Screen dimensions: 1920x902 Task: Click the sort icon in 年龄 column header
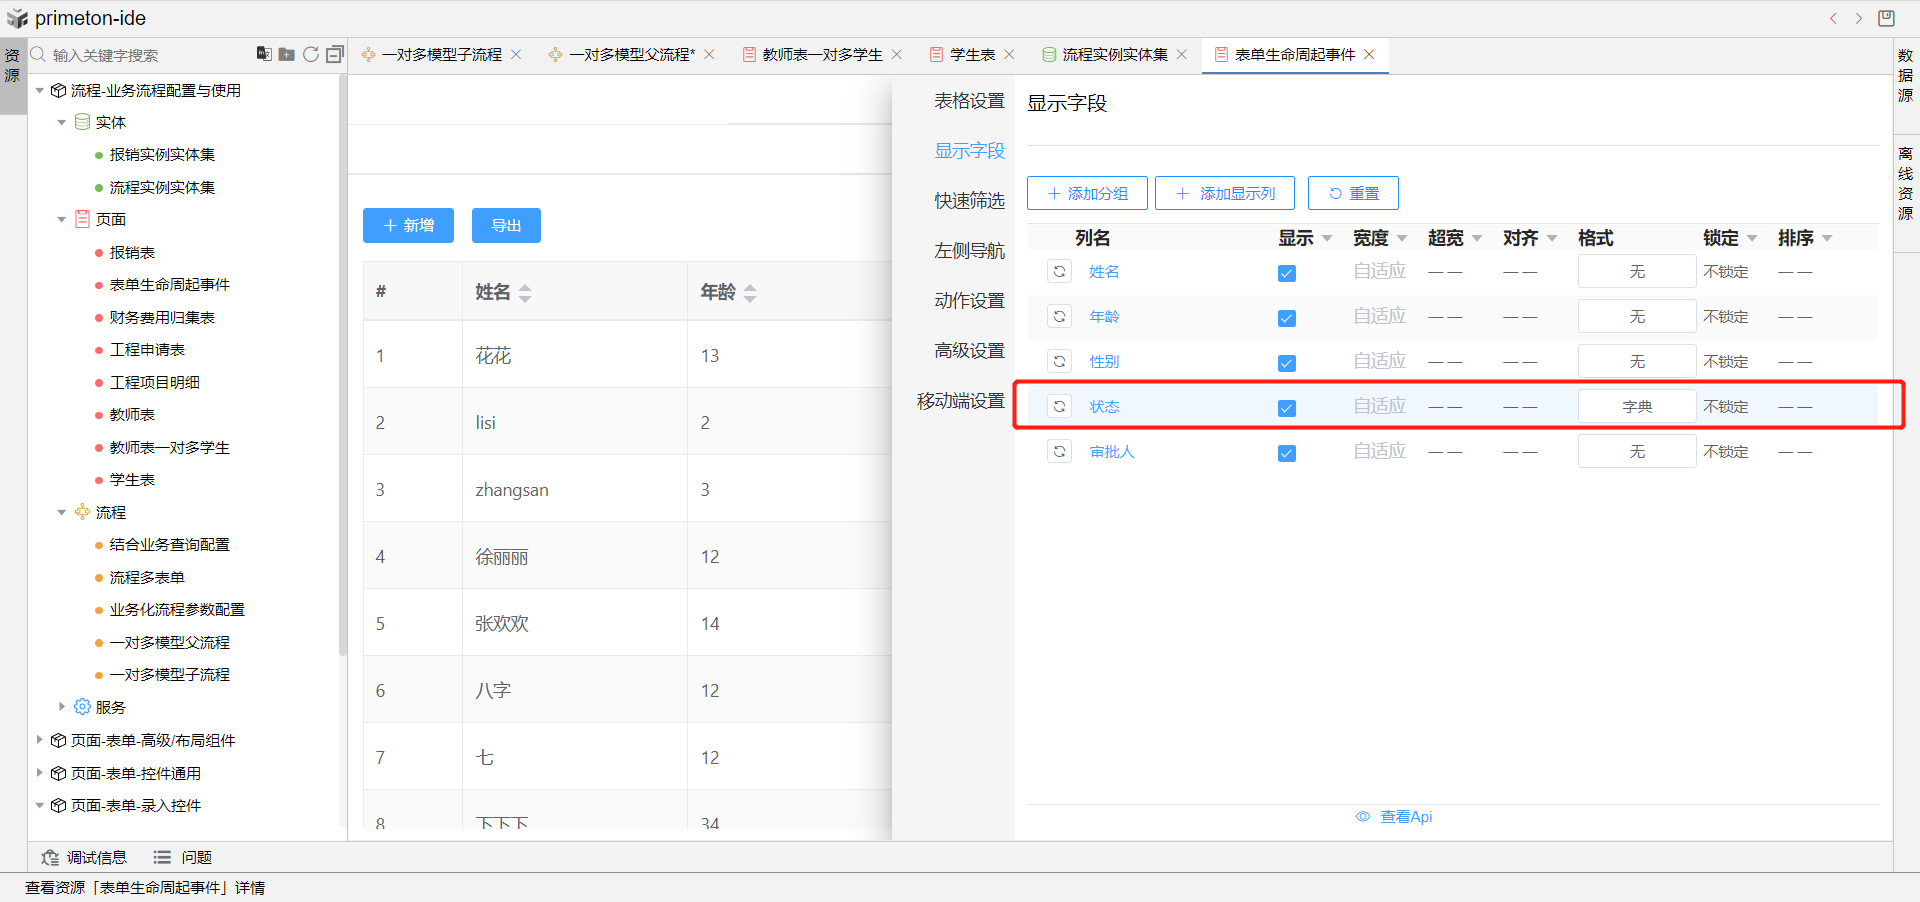(x=750, y=293)
